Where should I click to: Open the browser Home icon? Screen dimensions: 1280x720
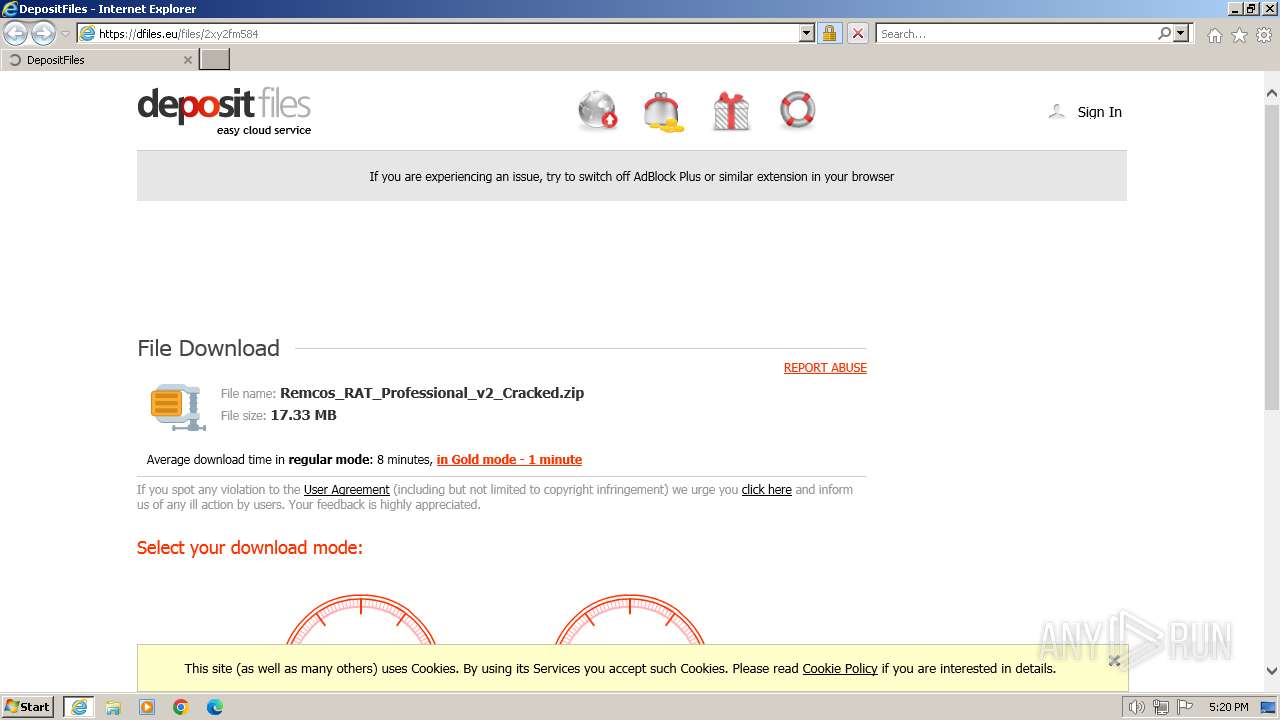pyautogui.click(x=1214, y=35)
